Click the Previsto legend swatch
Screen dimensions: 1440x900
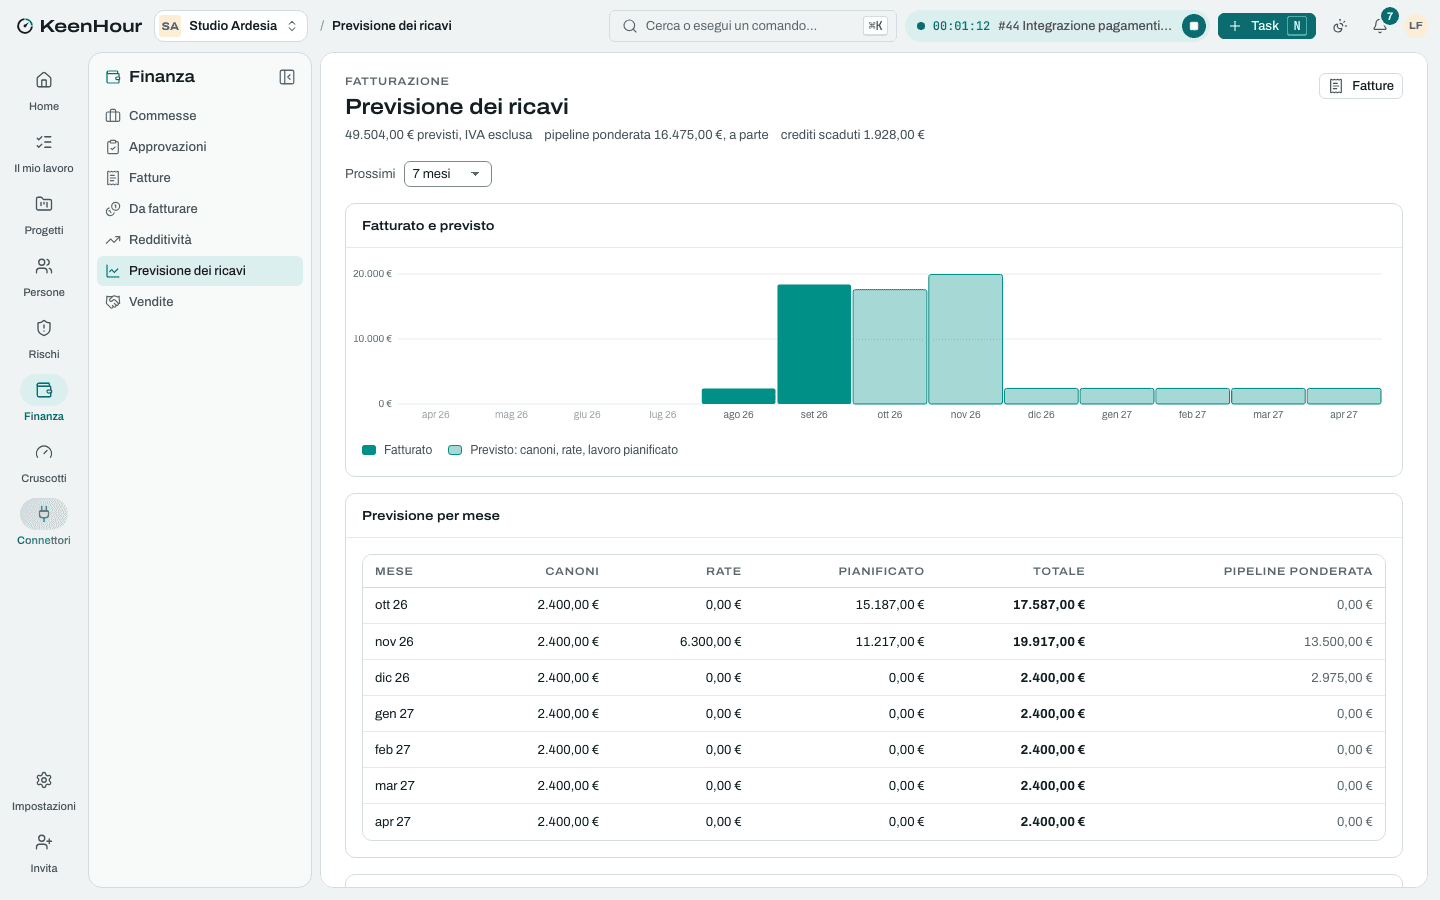[x=455, y=450]
